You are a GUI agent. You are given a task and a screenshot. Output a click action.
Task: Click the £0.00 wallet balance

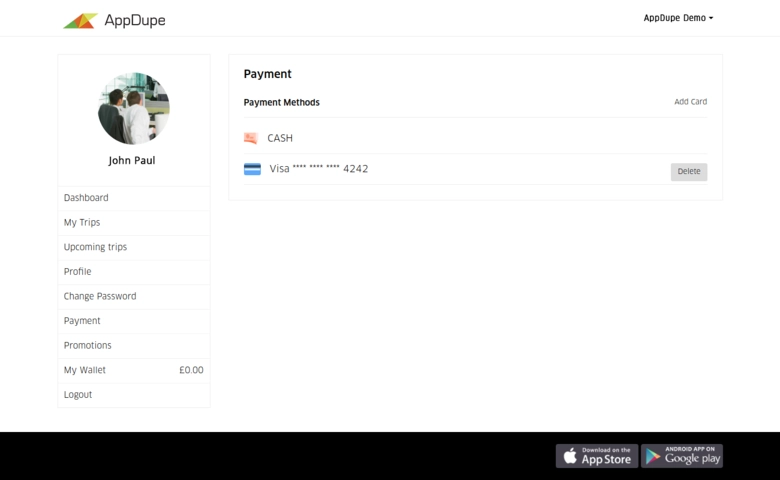tap(191, 370)
